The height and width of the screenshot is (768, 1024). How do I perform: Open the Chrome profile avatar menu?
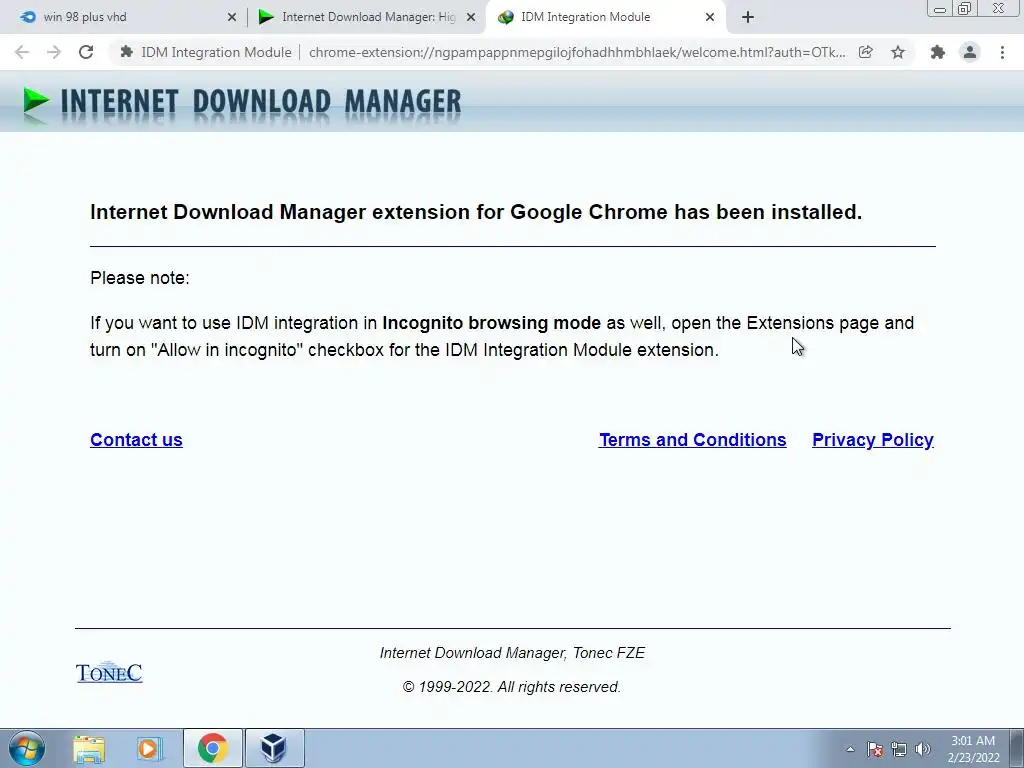pos(970,52)
